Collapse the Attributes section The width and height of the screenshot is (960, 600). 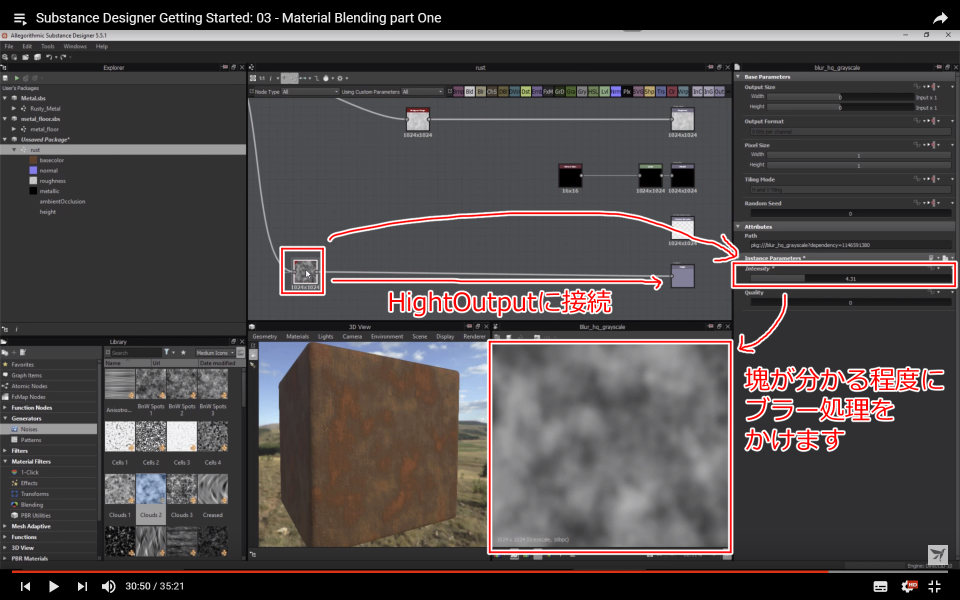pyautogui.click(x=738, y=227)
